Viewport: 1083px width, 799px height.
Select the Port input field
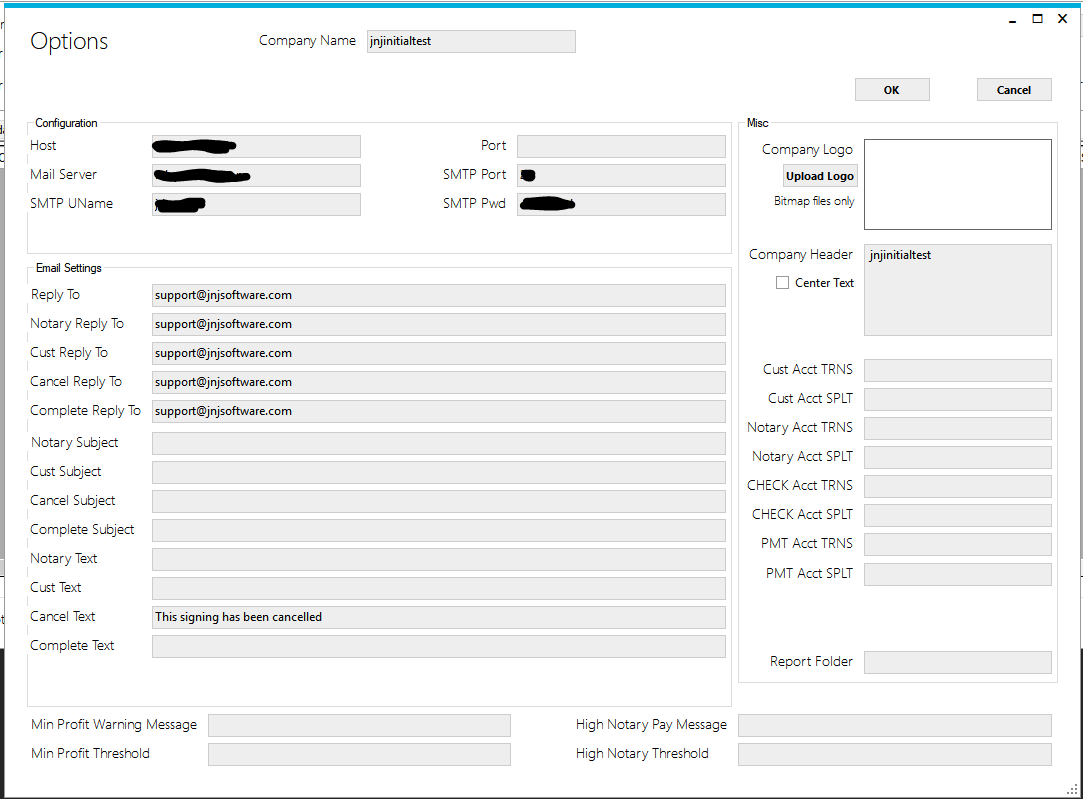[x=621, y=146]
